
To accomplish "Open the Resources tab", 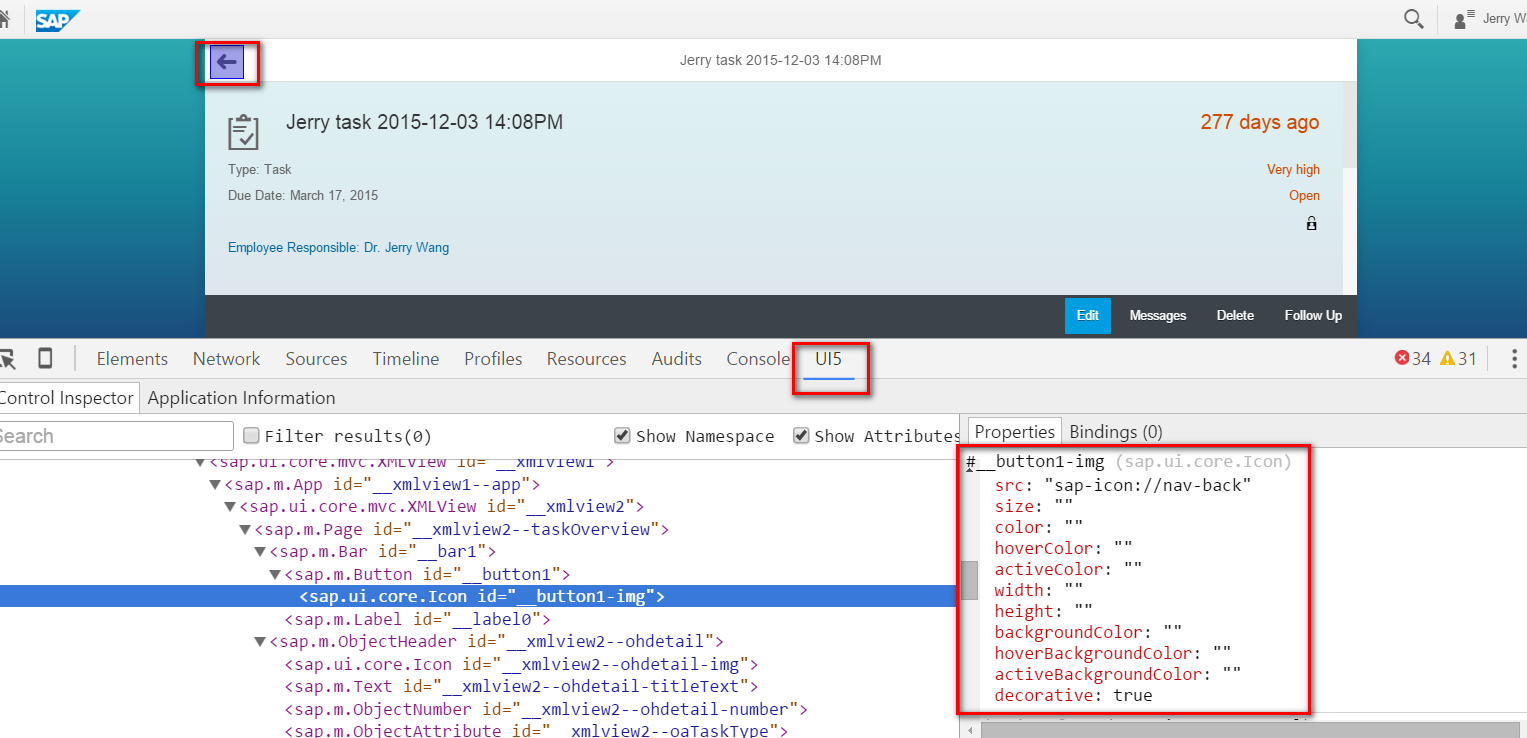I will pyautogui.click(x=586, y=358).
